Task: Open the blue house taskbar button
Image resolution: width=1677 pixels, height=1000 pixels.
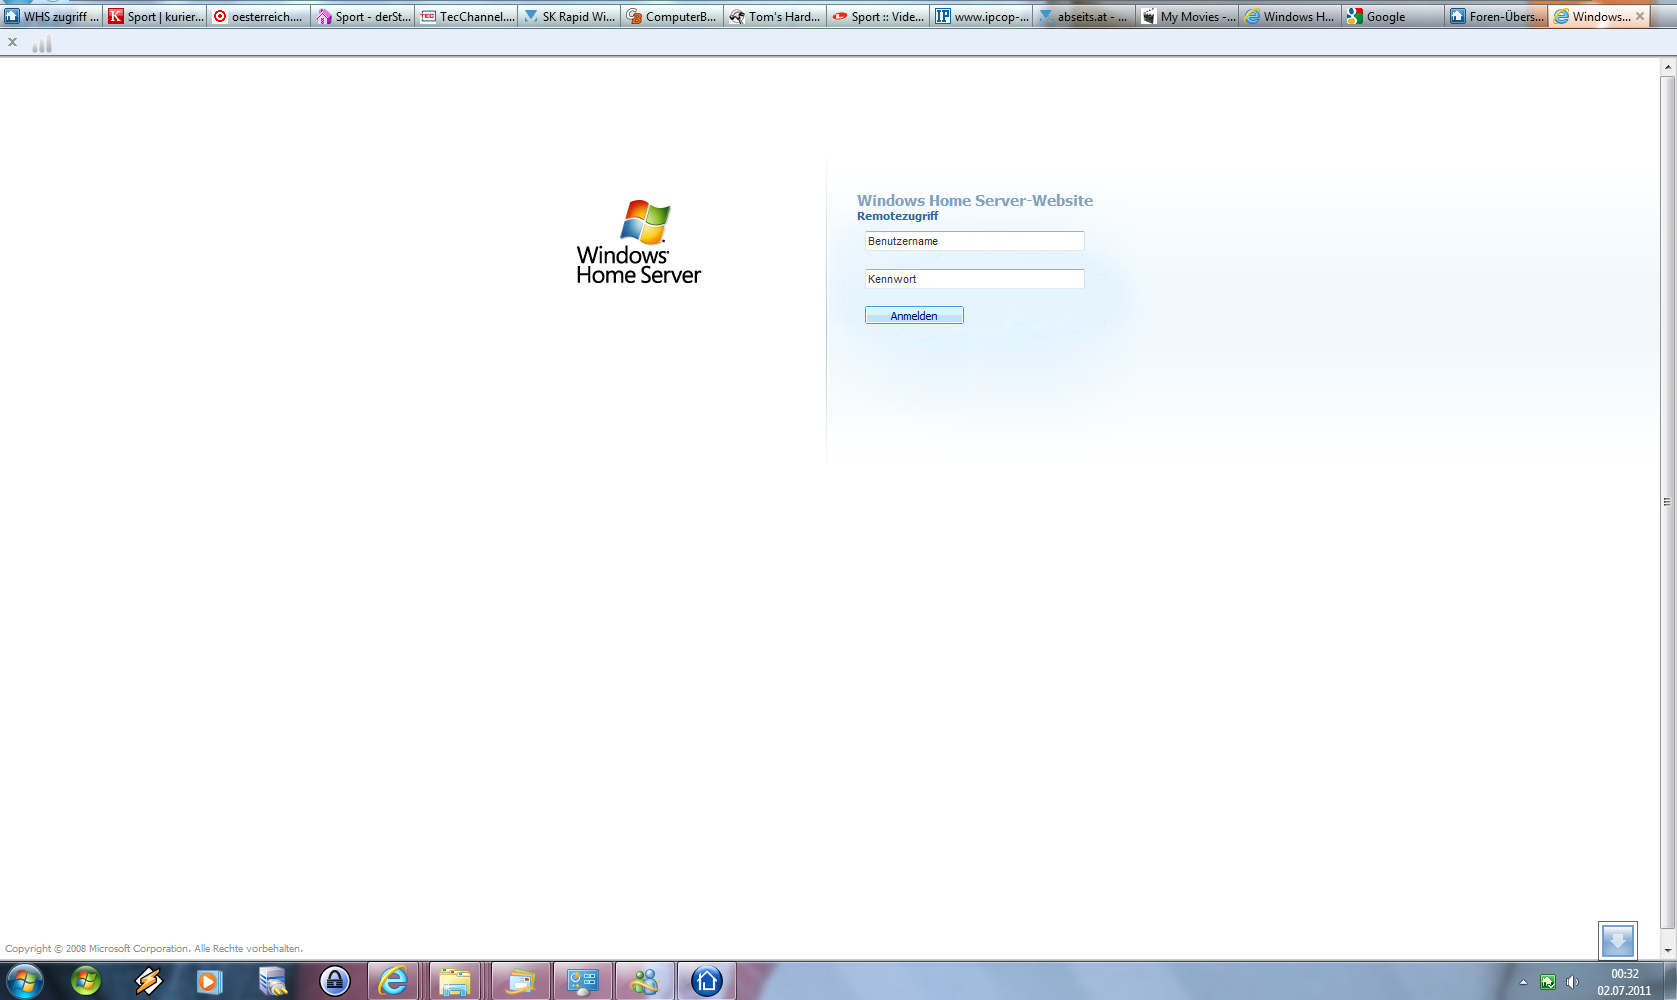Action: (707, 981)
